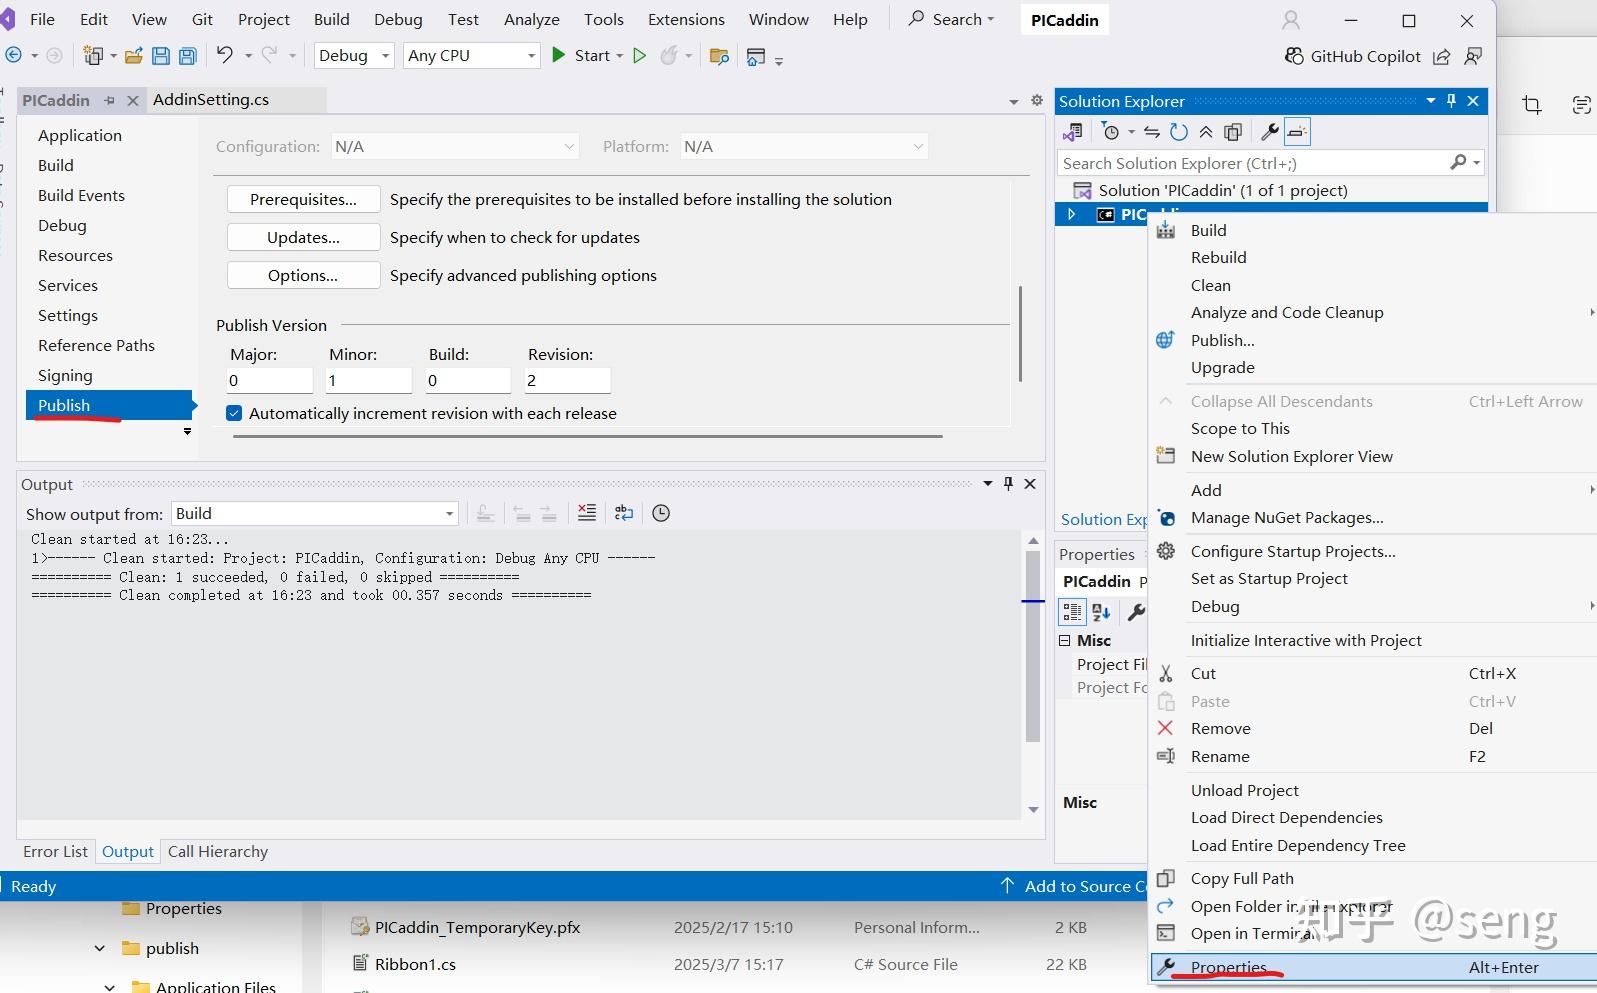Click the Revision number input field
The height and width of the screenshot is (993, 1597).
(567, 380)
